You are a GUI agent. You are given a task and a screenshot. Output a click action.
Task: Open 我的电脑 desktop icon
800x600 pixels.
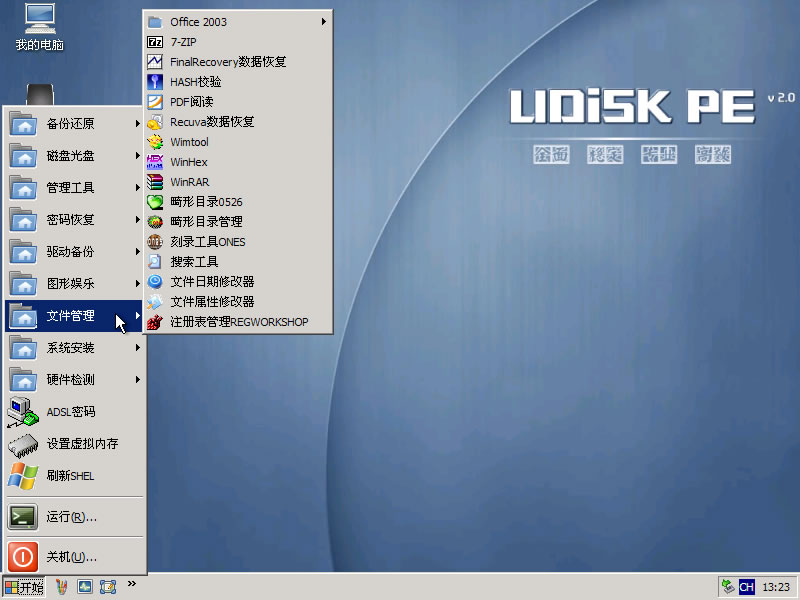pos(40,27)
